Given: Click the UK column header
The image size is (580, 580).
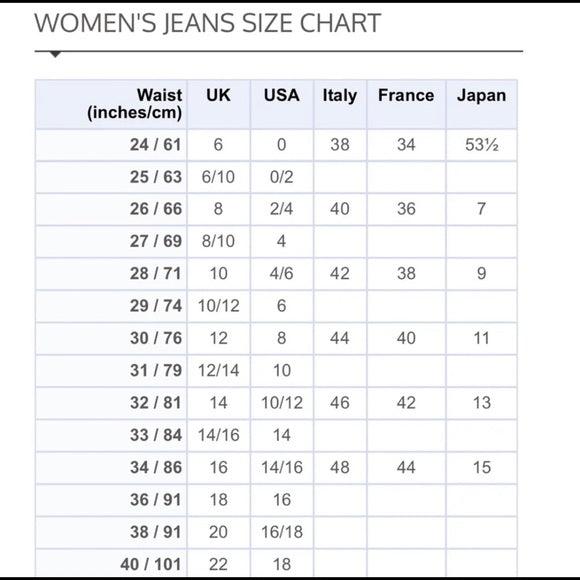Looking at the screenshot, I should [x=219, y=104].
